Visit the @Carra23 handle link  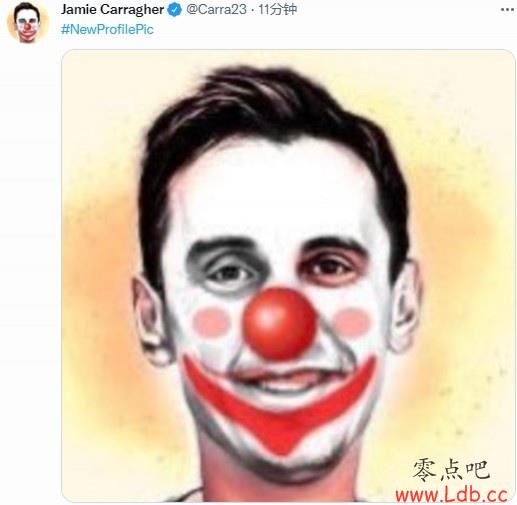[x=216, y=9]
